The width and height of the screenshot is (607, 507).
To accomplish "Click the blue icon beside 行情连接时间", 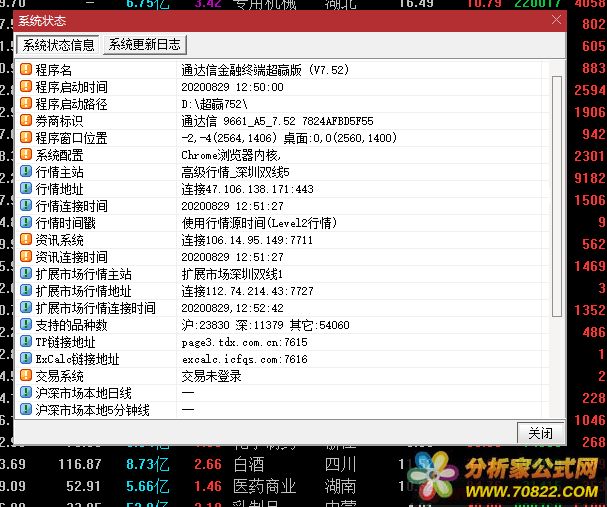I will point(26,206).
